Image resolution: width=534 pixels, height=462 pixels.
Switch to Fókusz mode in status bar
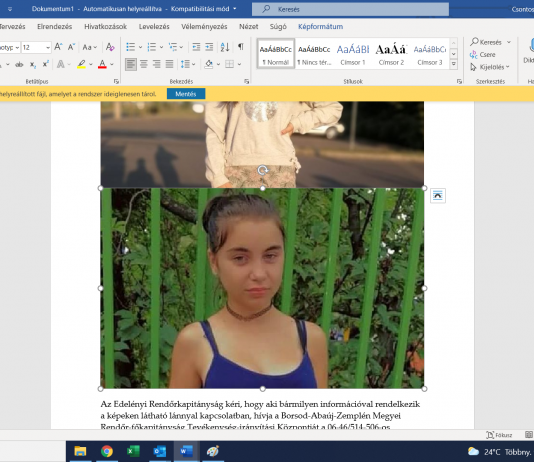click(499, 435)
